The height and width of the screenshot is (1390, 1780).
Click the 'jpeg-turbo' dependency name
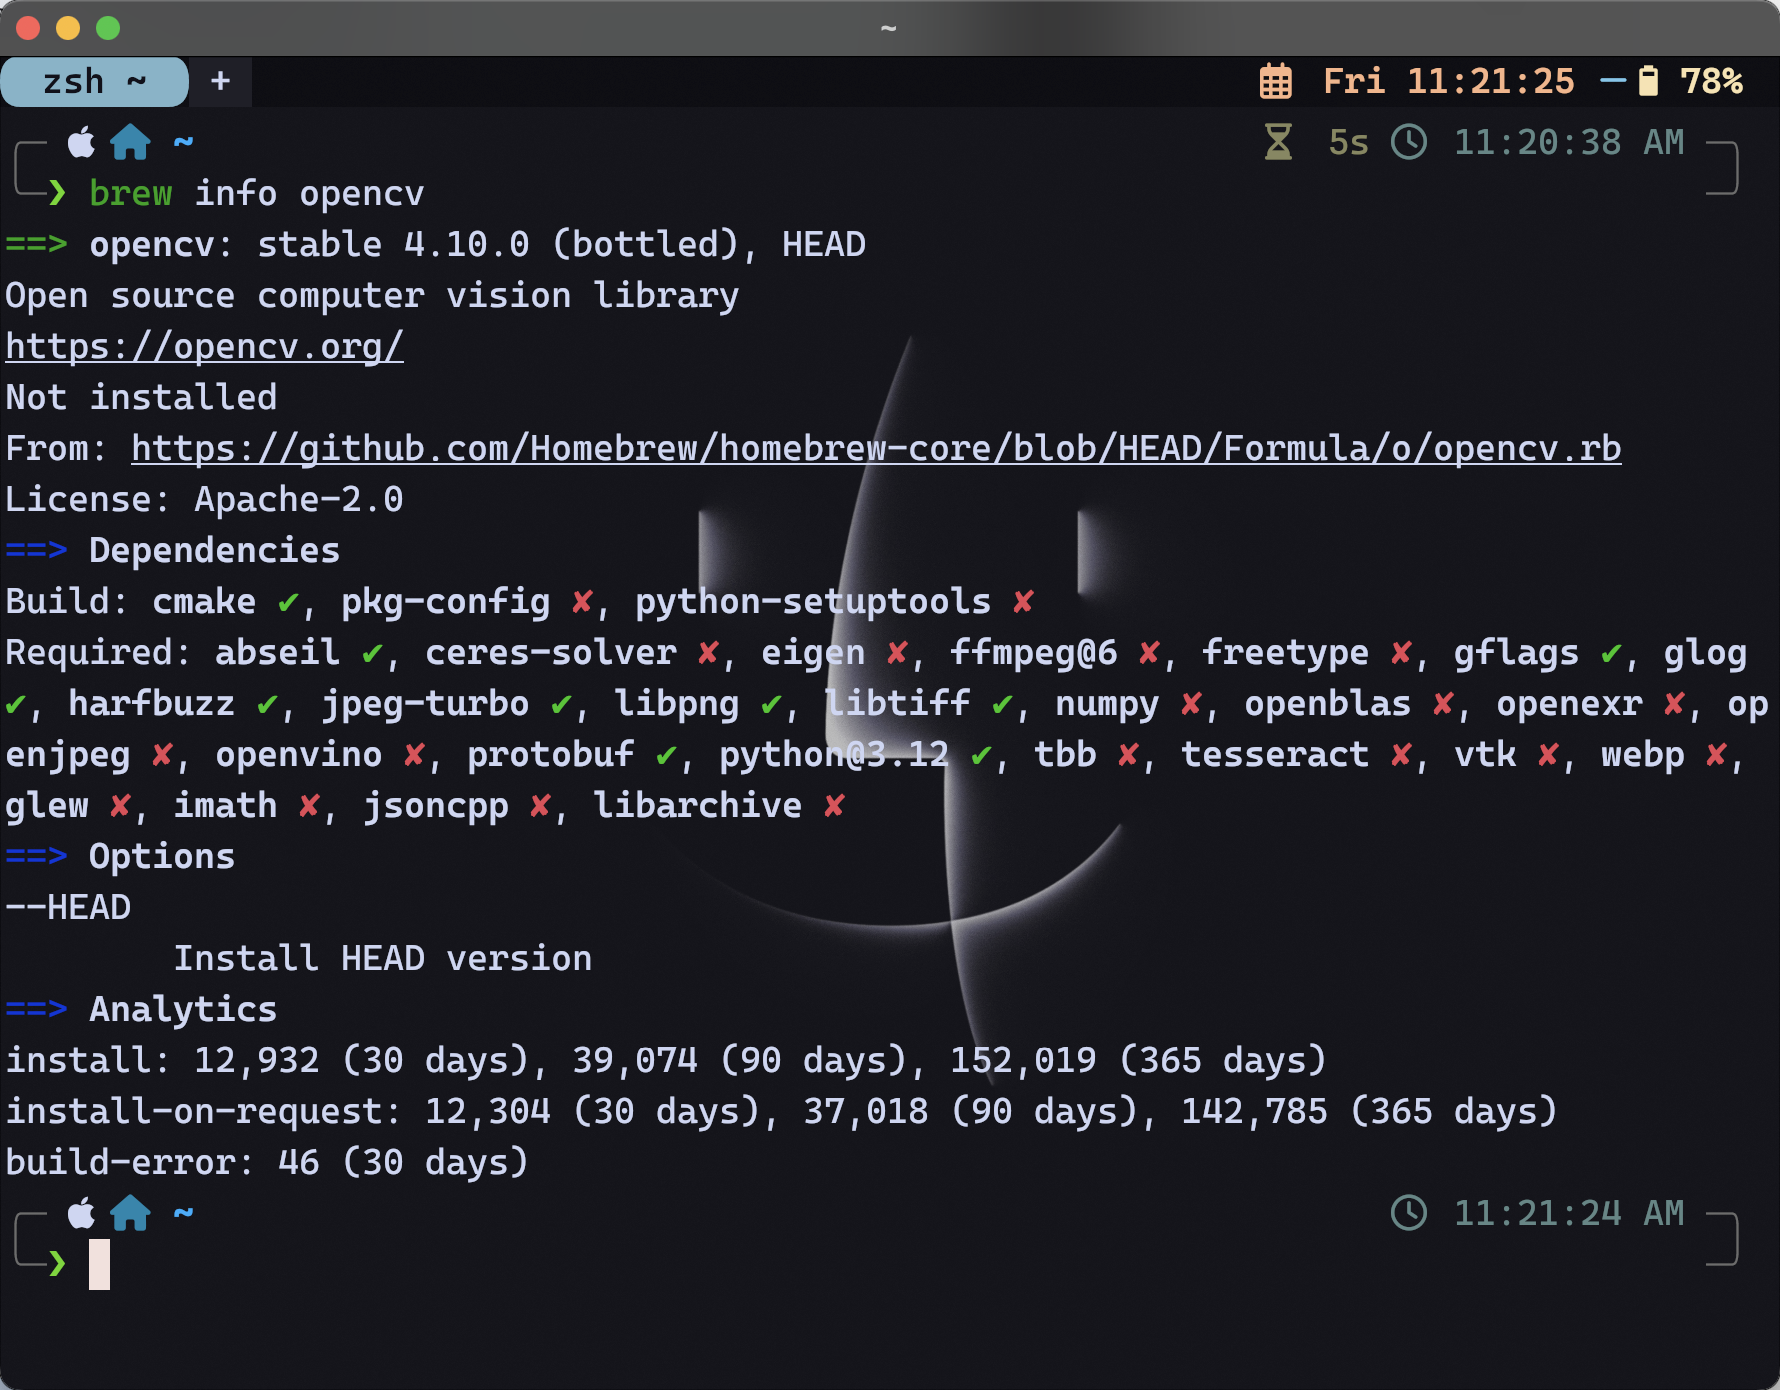425,705
